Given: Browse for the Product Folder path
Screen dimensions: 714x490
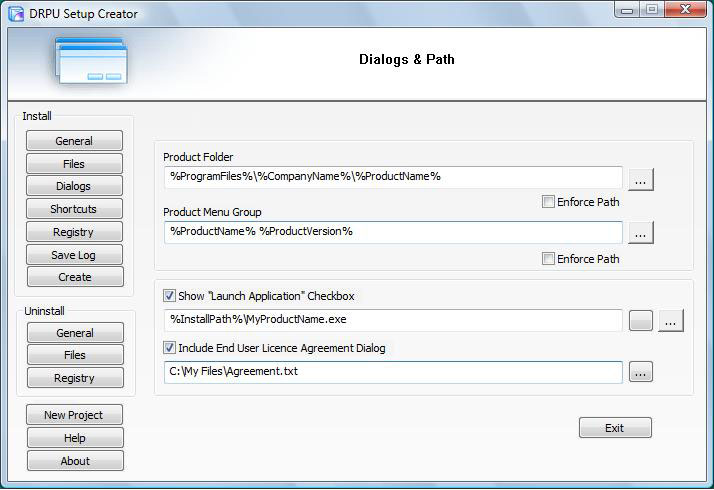Looking at the screenshot, I should [641, 179].
